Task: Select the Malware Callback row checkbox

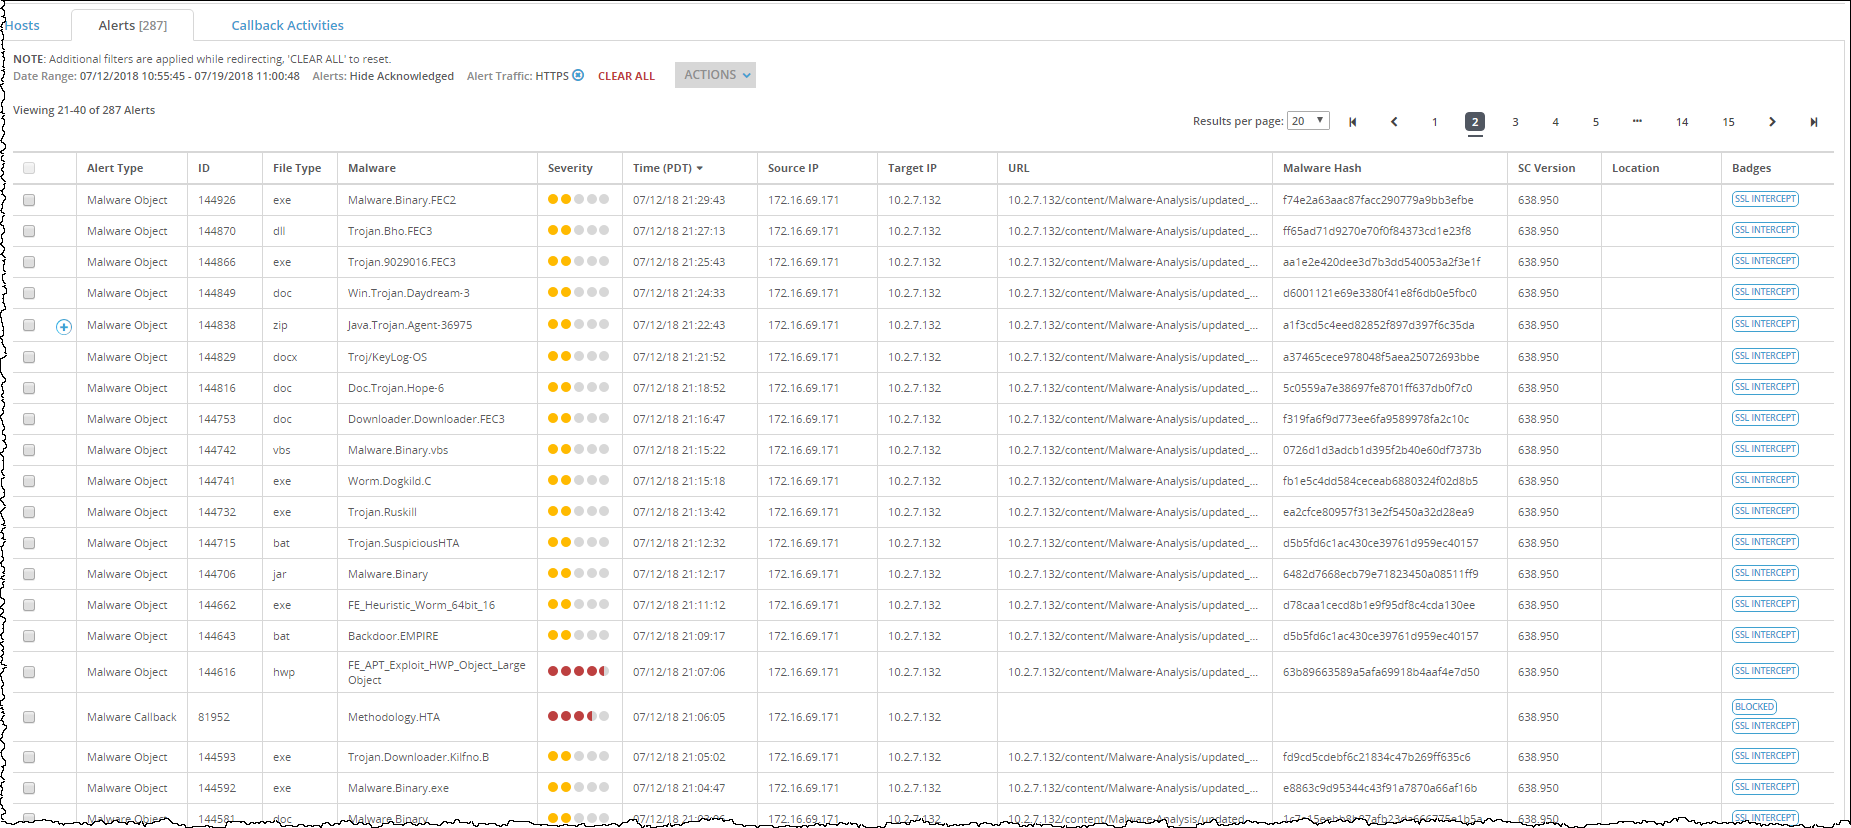Action: tap(29, 717)
